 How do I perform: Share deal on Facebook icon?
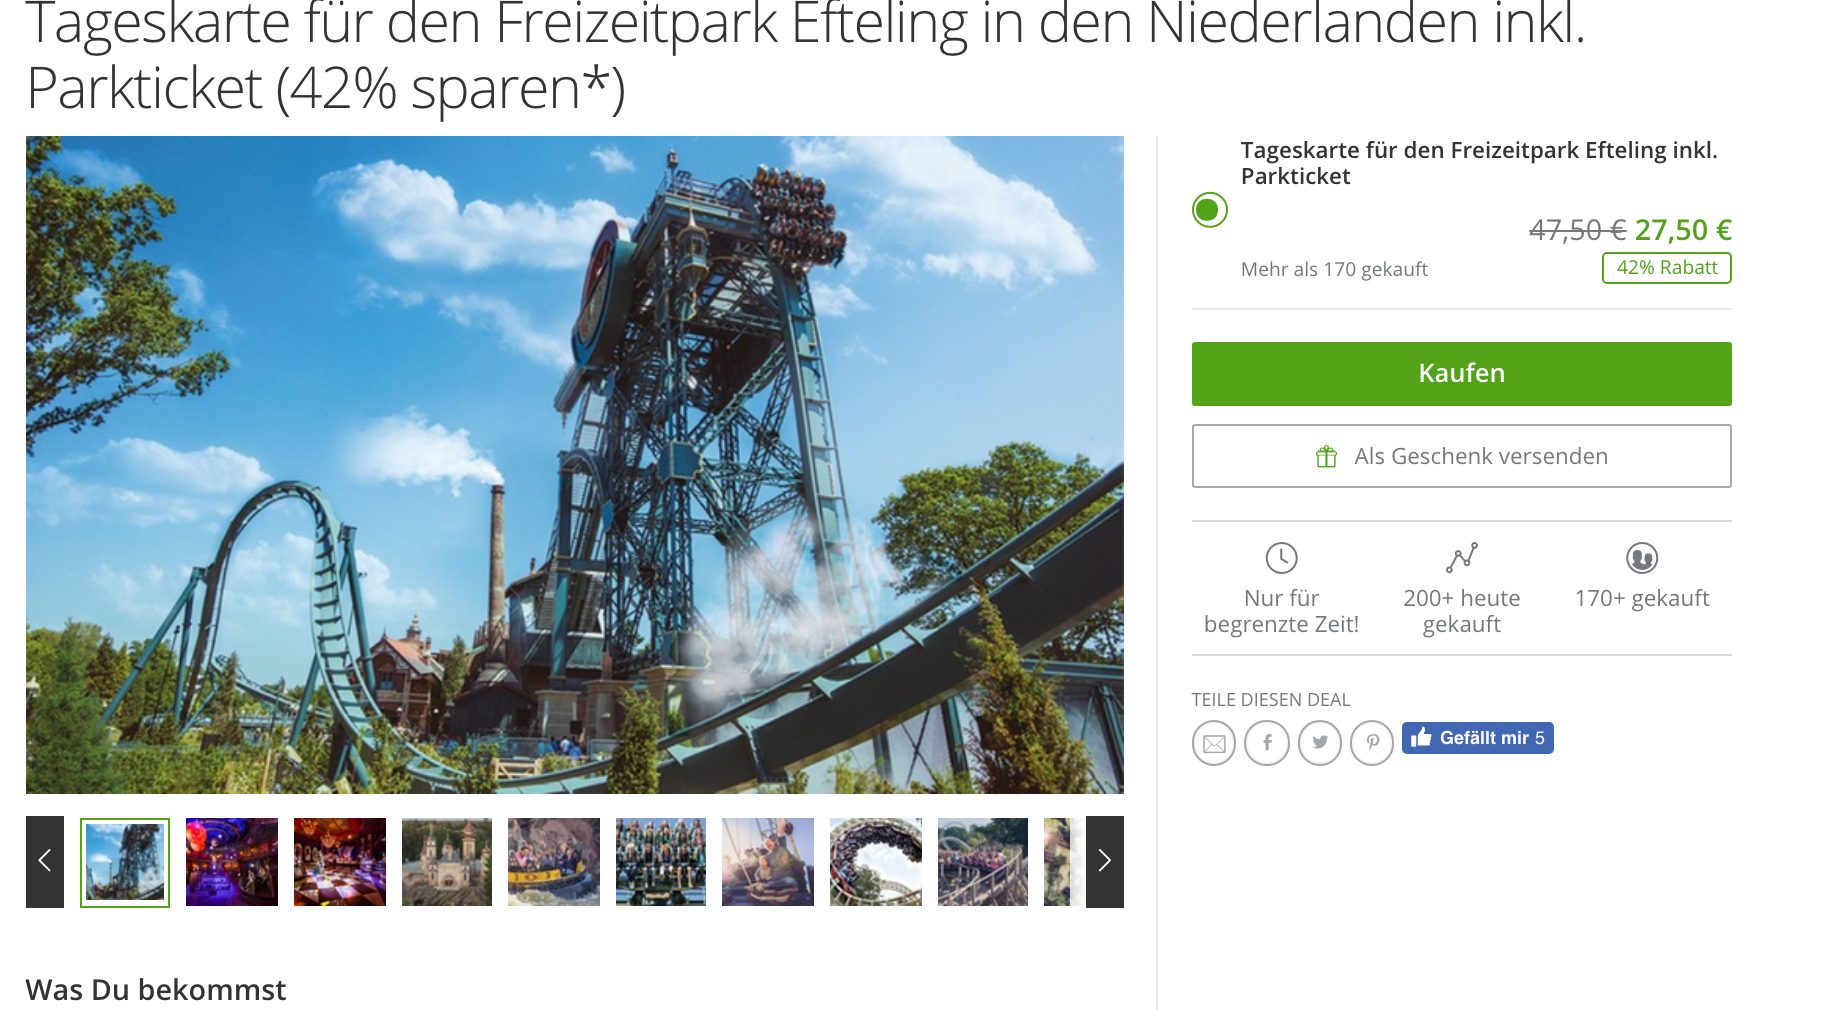point(1267,743)
